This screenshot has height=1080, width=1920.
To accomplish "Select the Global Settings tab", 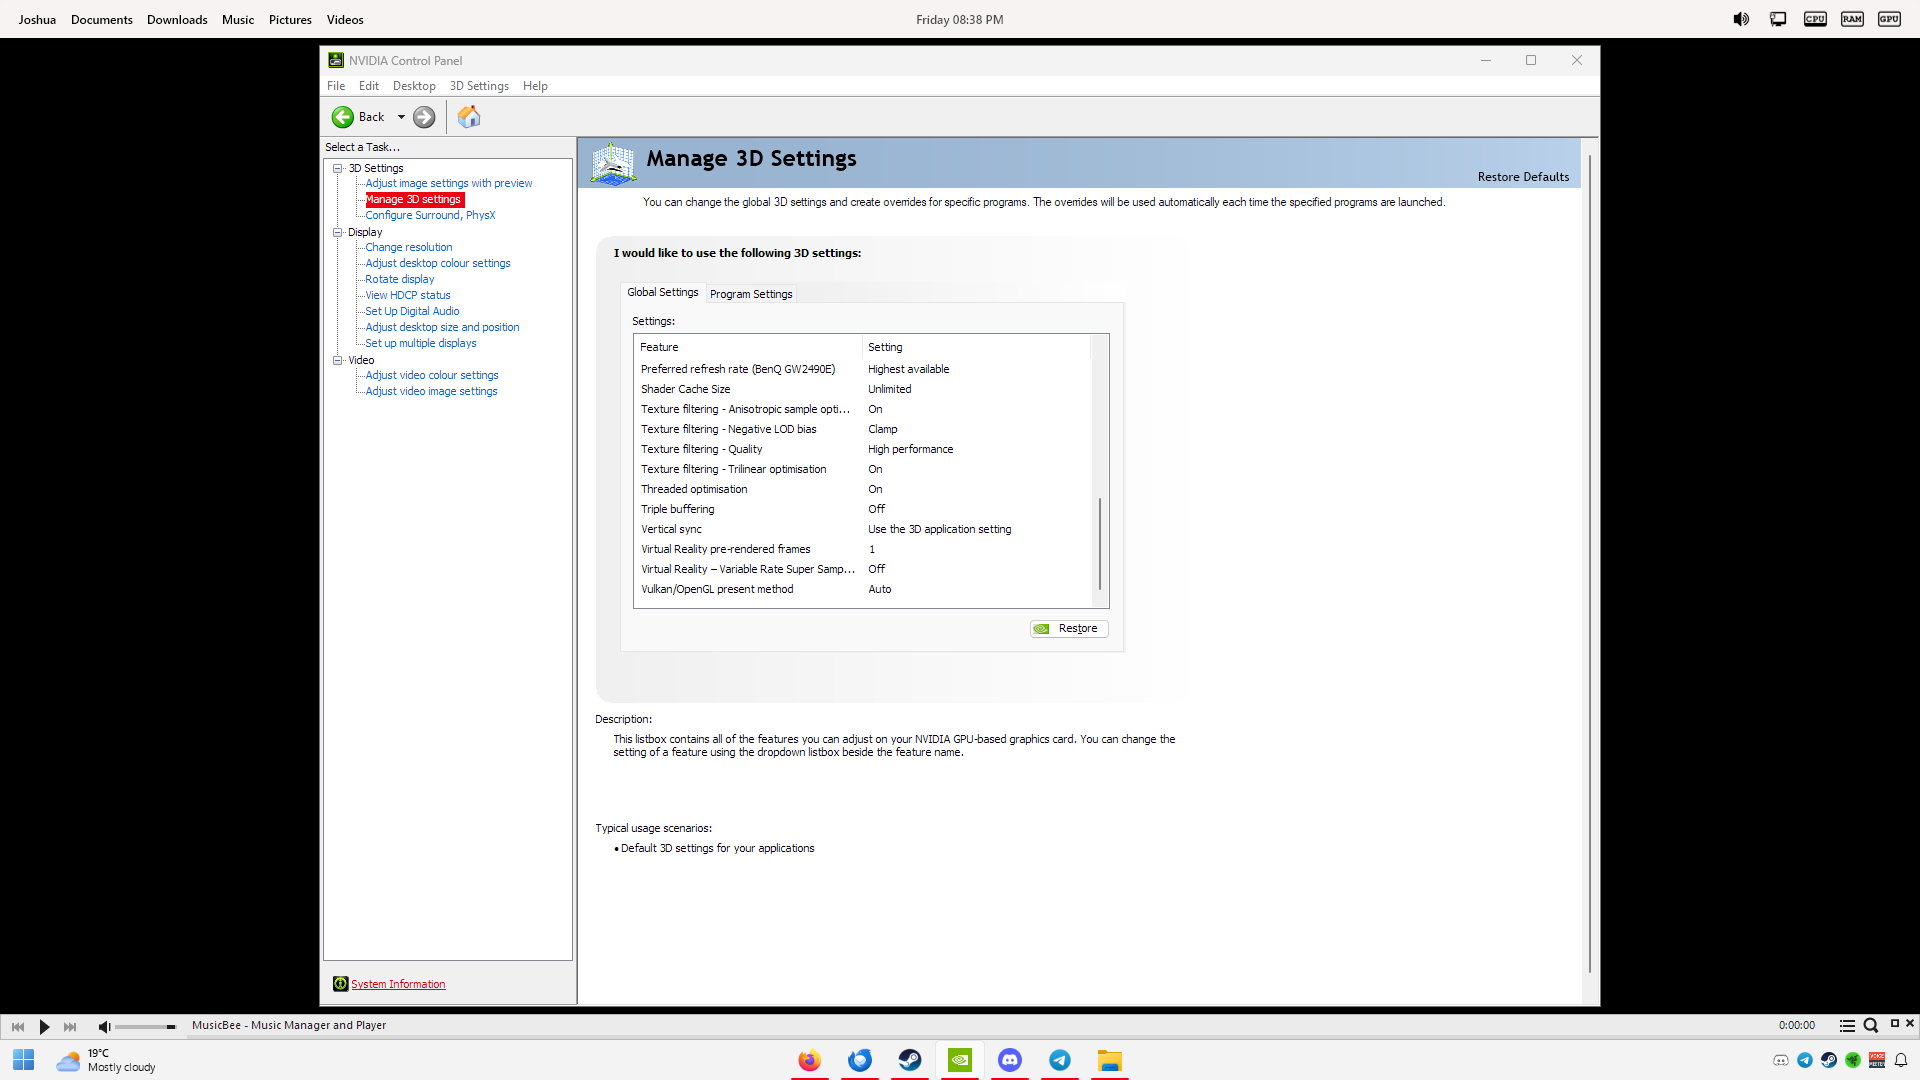I will [x=663, y=292].
